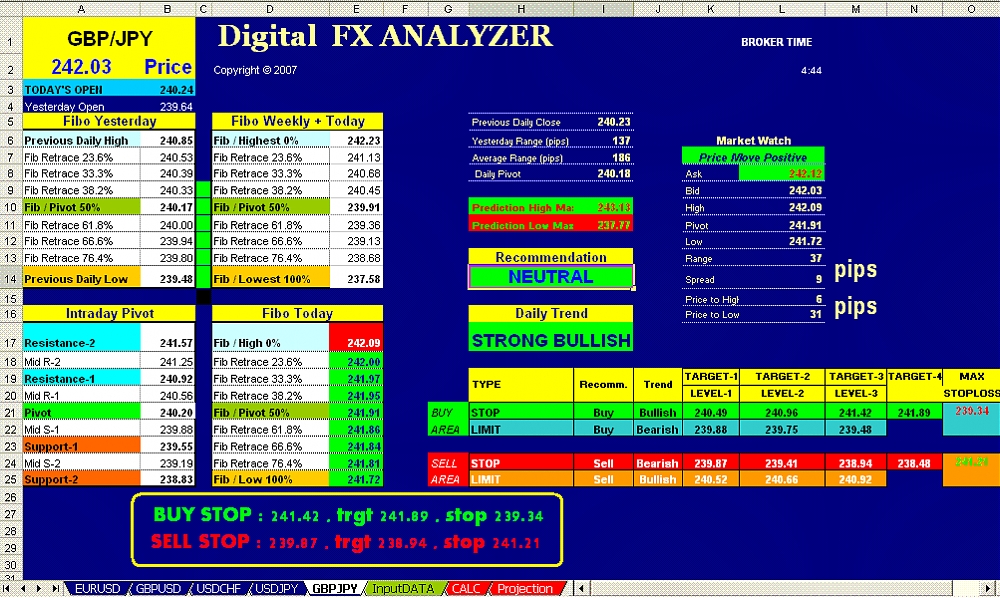Click the Price Move Positive cell
Screen dimensions: 1000x598
(x=753, y=157)
